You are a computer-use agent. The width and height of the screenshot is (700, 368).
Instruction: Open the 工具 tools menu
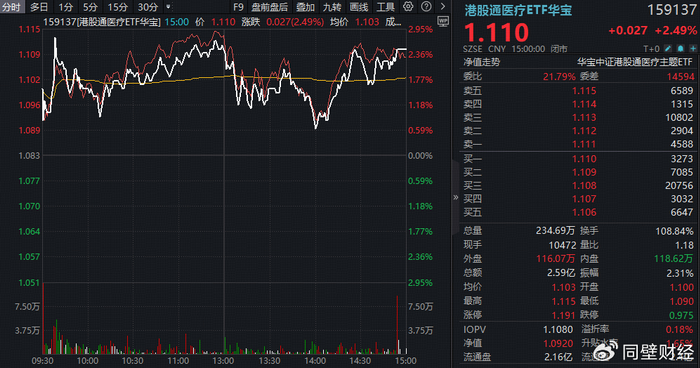385,7
